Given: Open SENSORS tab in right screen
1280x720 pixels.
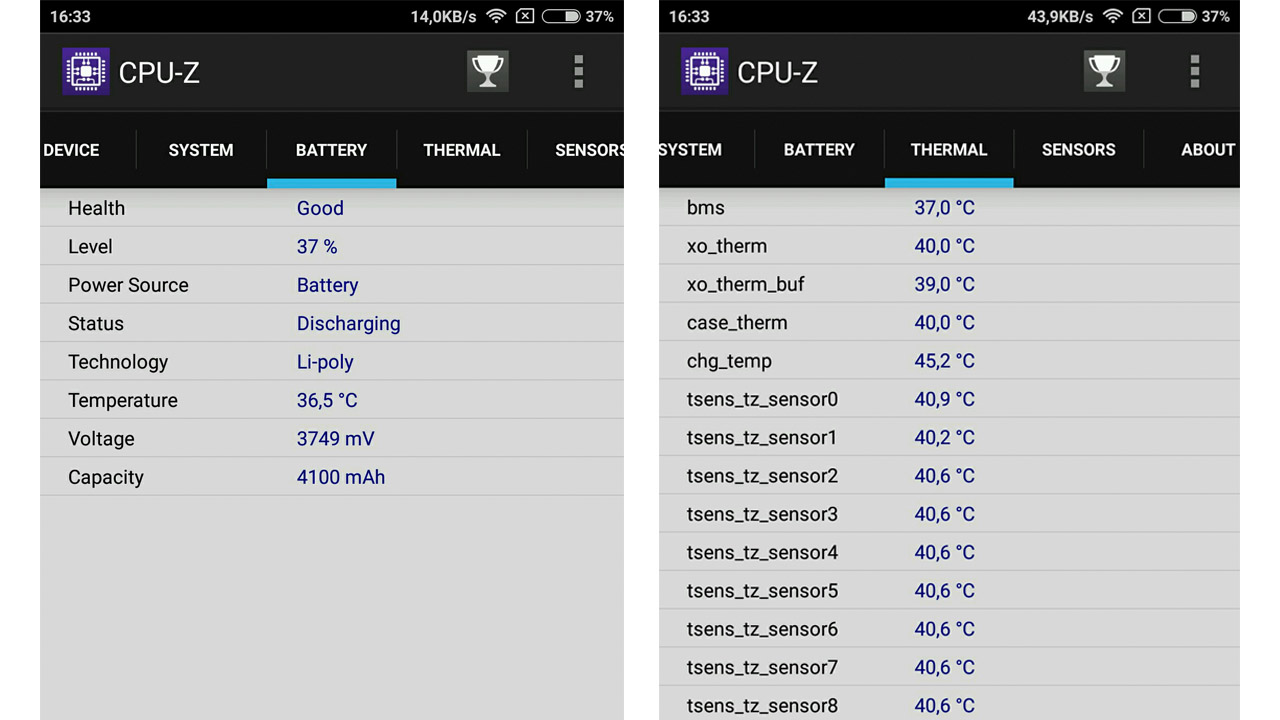Looking at the screenshot, I should (1078, 150).
